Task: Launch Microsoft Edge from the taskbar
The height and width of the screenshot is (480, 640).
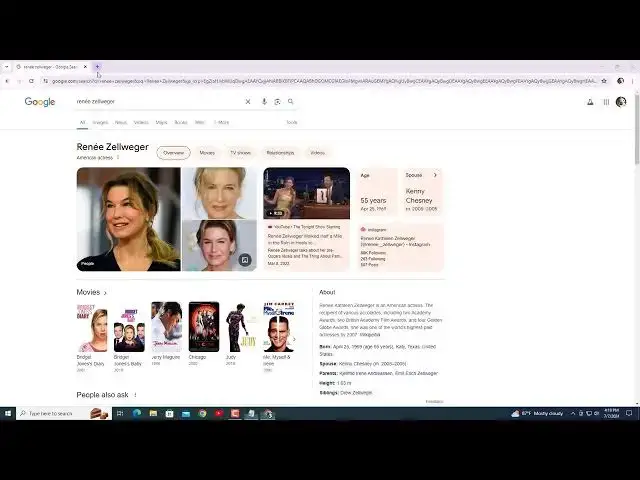Action: (137, 413)
